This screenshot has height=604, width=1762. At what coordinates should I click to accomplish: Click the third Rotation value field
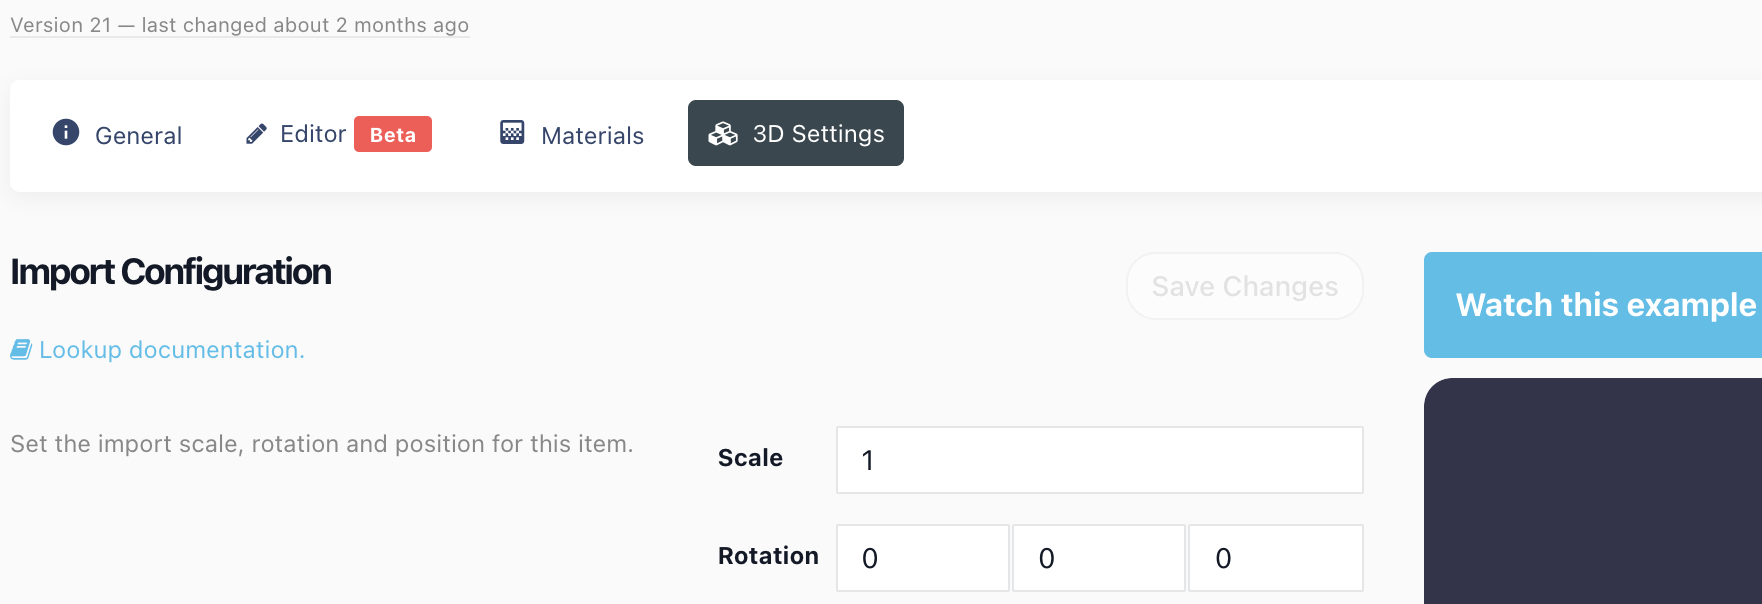click(1276, 558)
